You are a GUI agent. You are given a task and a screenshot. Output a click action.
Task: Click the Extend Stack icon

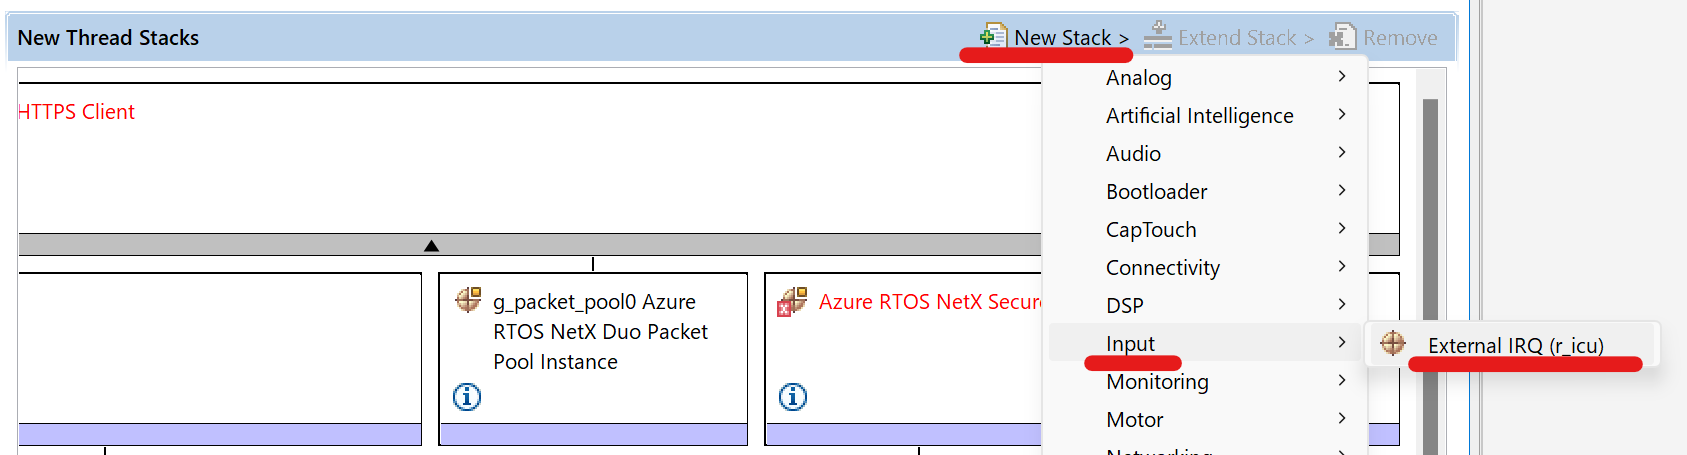coord(1157,37)
